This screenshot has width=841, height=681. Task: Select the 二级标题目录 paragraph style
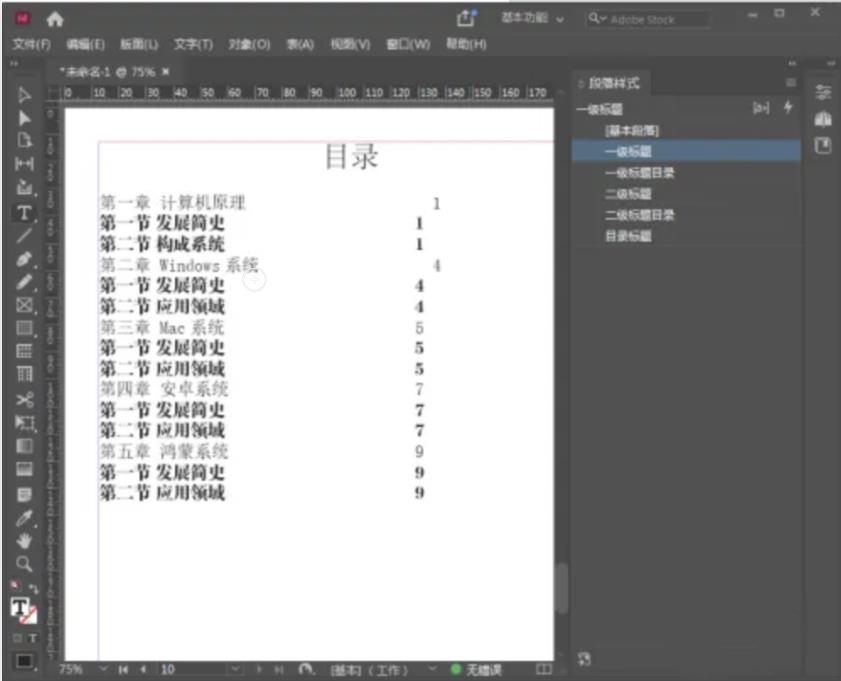click(640, 215)
